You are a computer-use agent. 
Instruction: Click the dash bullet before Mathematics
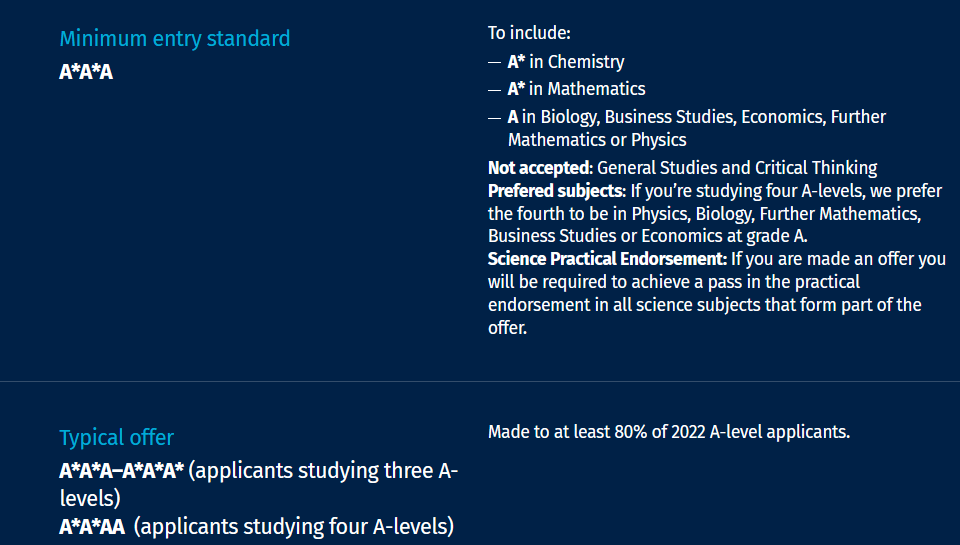[x=495, y=90]
